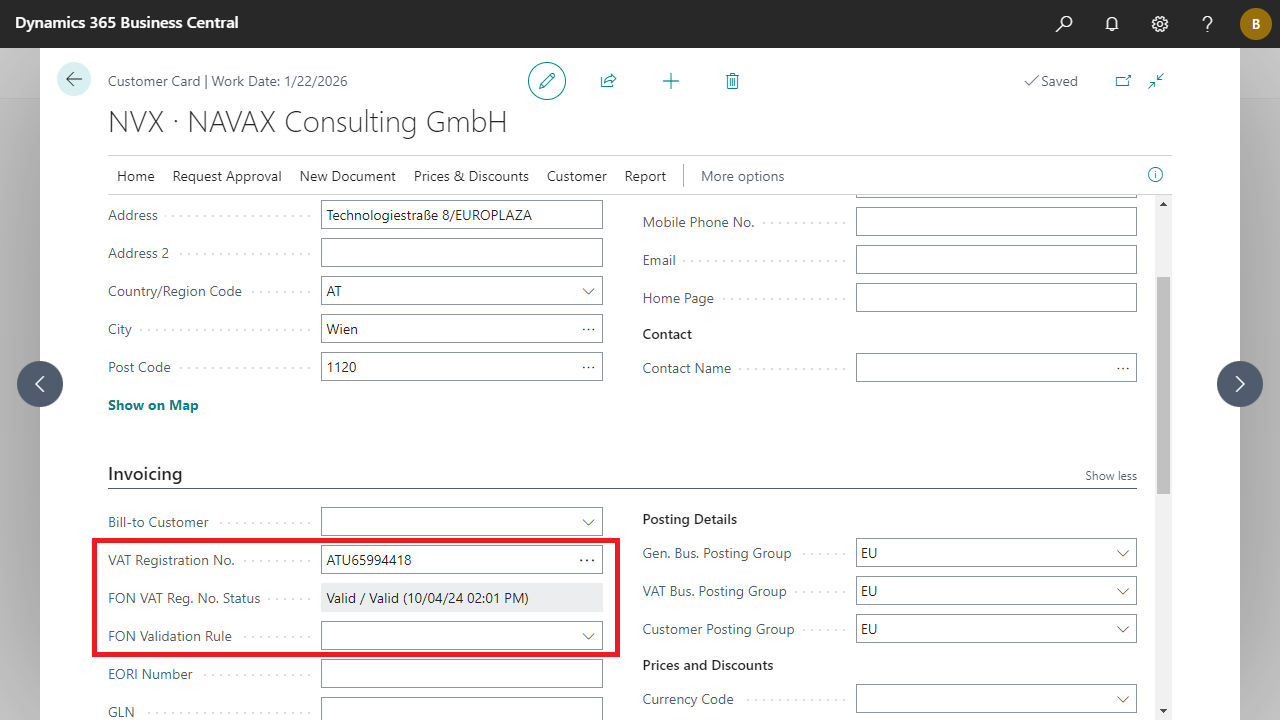Go to next record arrow

point(1240,384)
